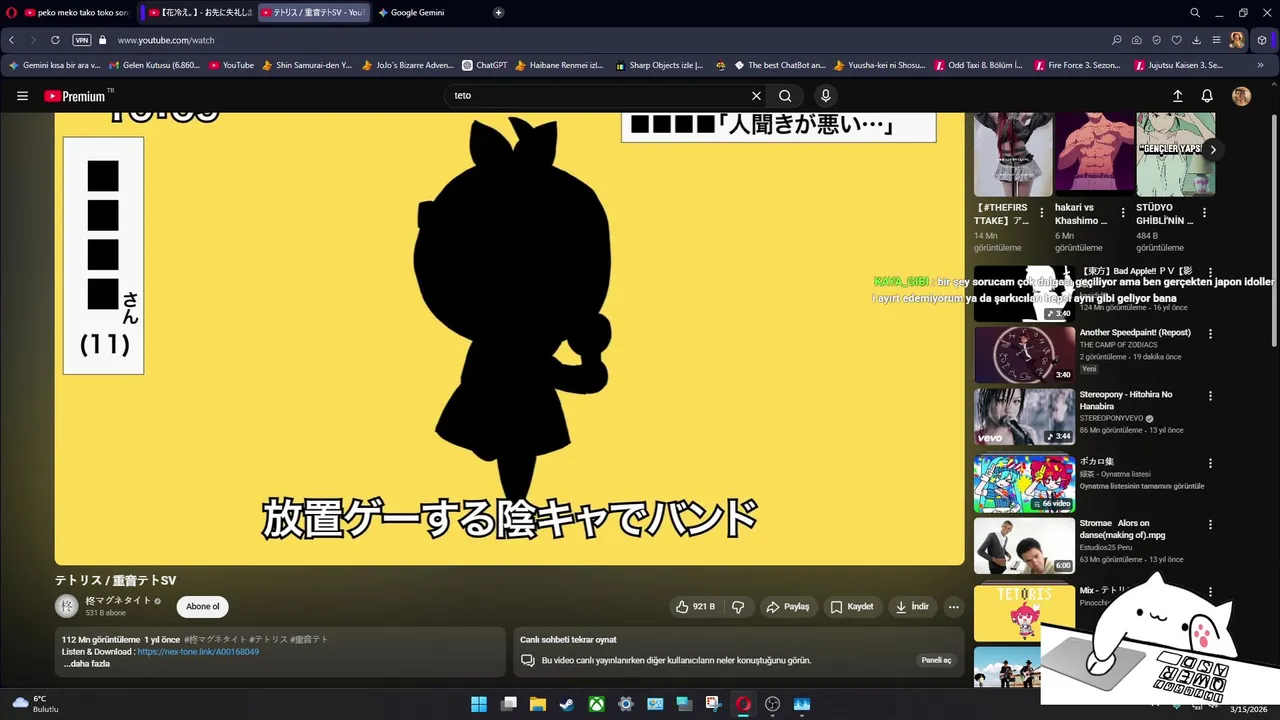
Task: Open the YouTube guide hamburger menu
Action: (22, 96)
